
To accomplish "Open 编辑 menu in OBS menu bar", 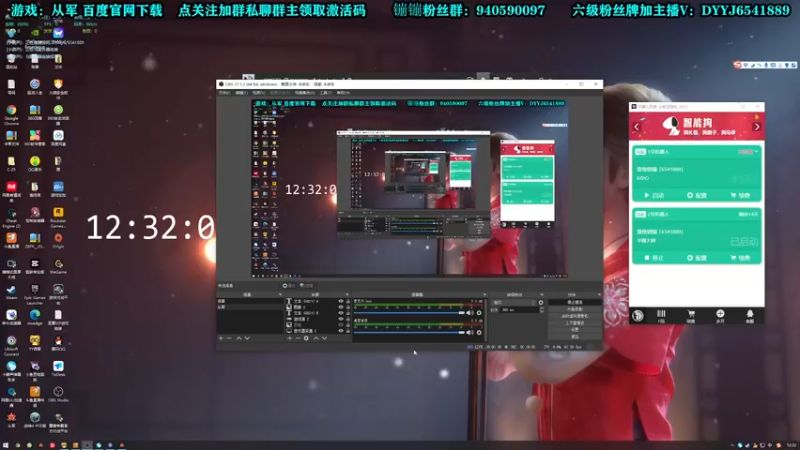I will point(242,93).
